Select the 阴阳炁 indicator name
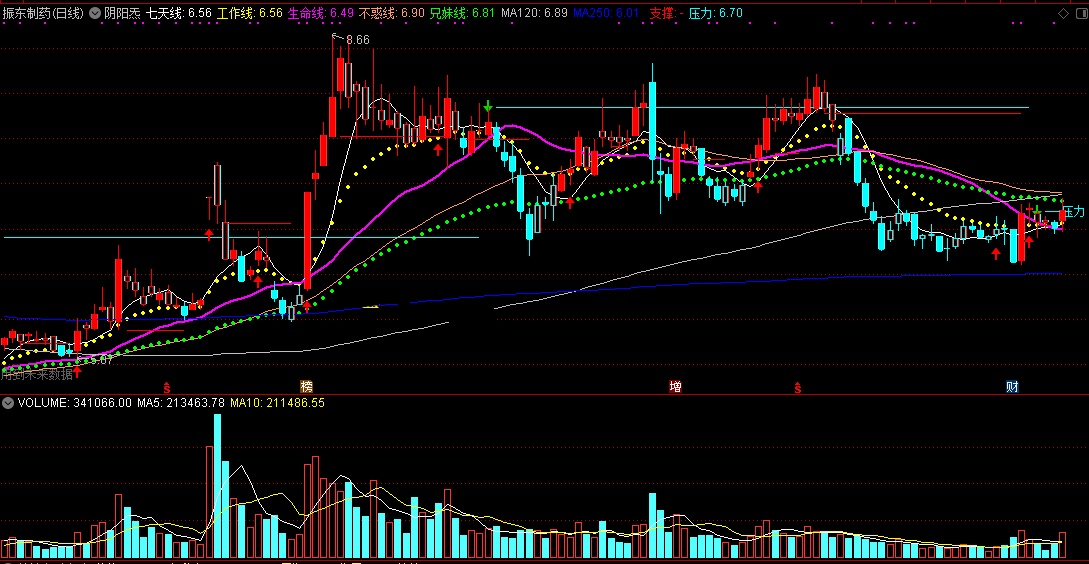The width and height of the screenshot is (1089, 564). coord(122,13)
